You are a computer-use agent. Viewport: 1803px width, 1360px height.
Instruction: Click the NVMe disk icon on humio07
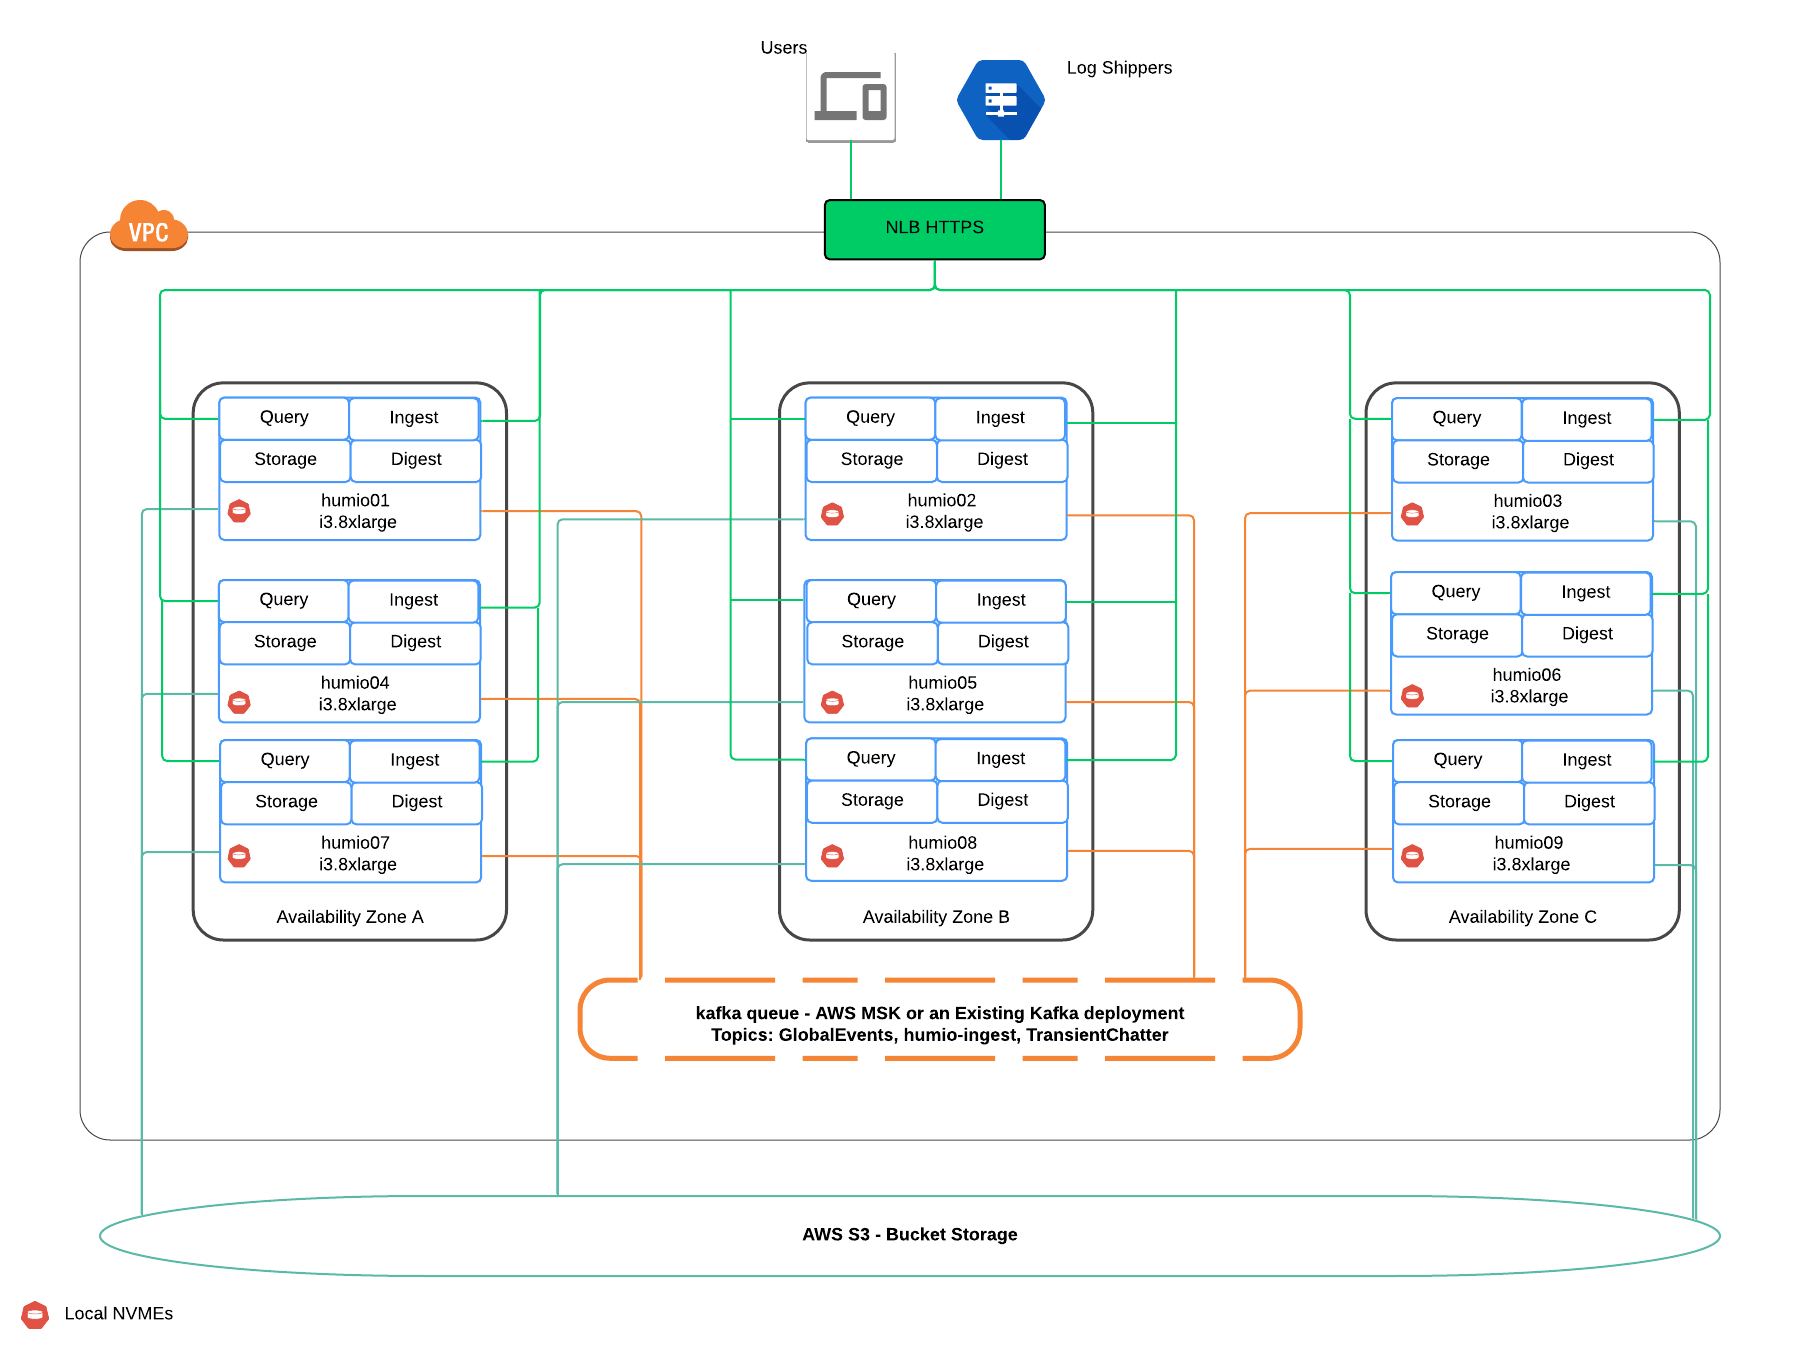click(239, 855)
